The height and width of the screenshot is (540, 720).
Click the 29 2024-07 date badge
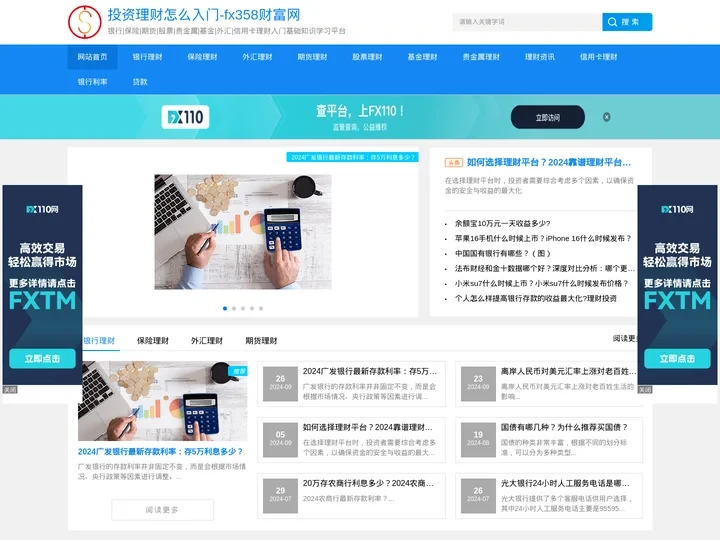281,495
